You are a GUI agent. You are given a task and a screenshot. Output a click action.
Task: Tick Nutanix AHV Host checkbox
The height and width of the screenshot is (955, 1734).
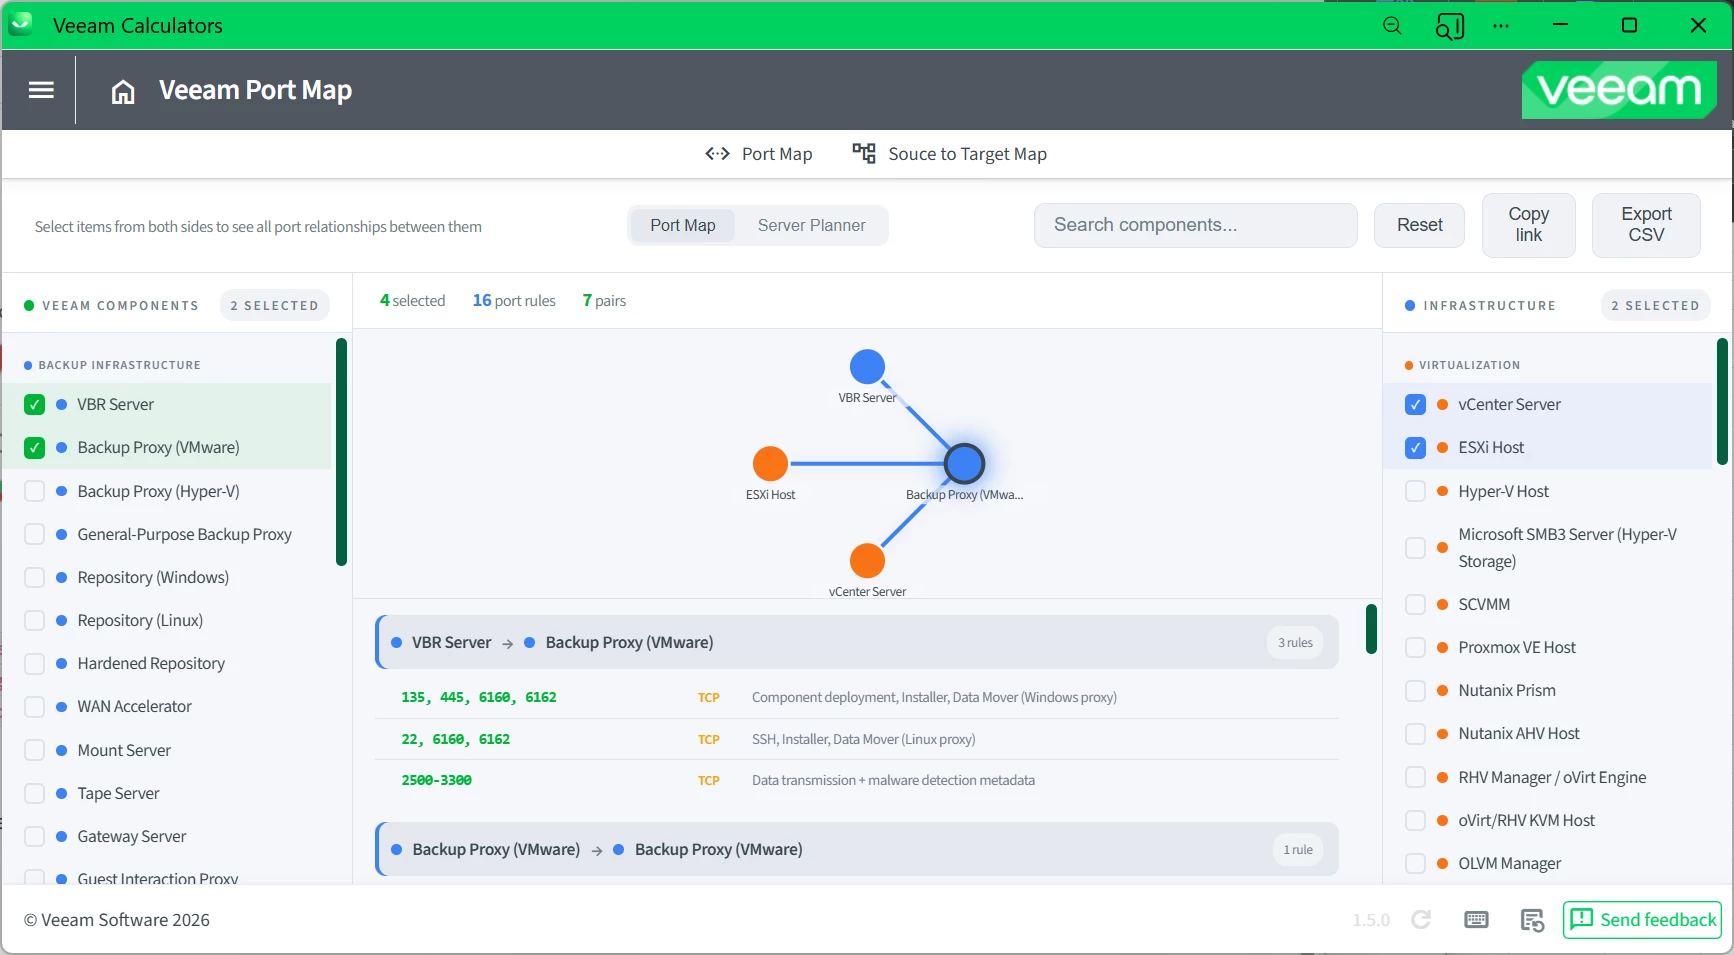tap(1415, 734)
